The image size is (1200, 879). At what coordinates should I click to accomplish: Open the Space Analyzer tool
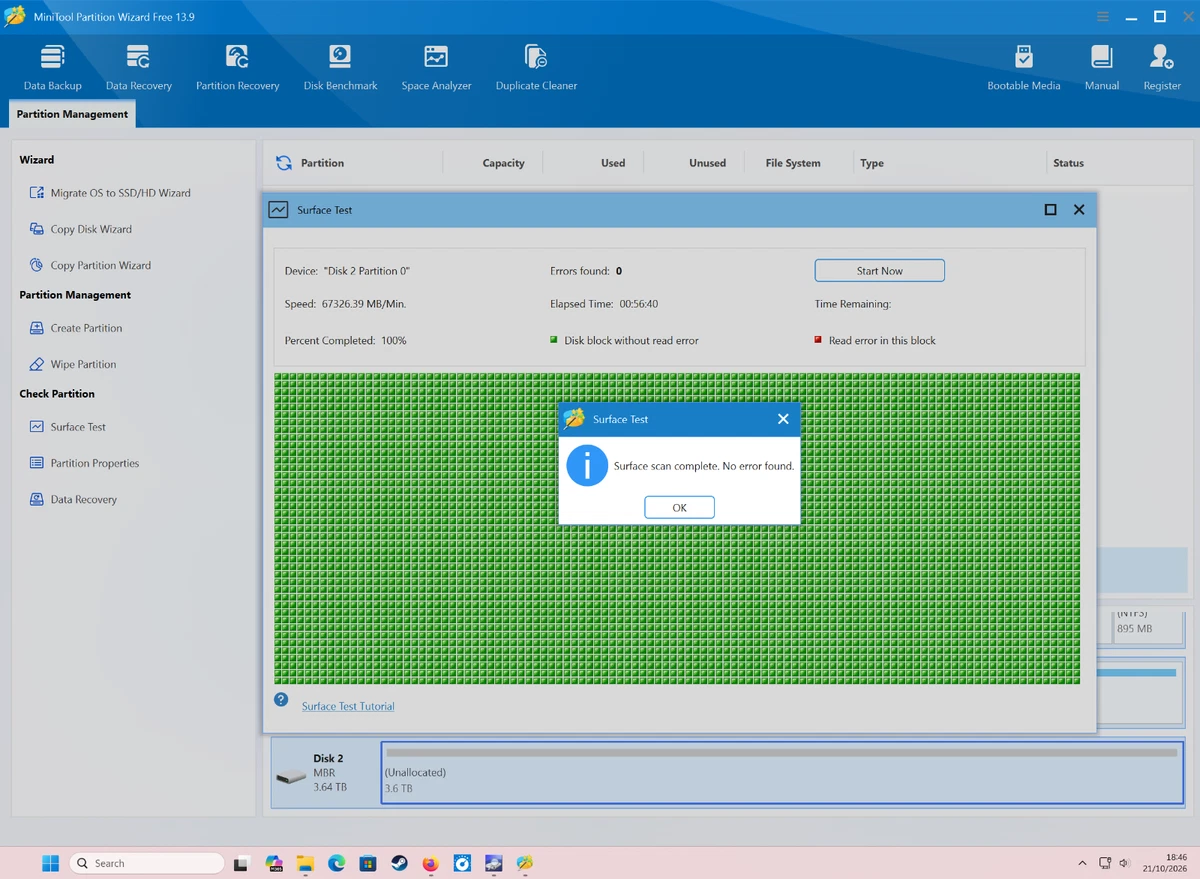coord(436,68)
